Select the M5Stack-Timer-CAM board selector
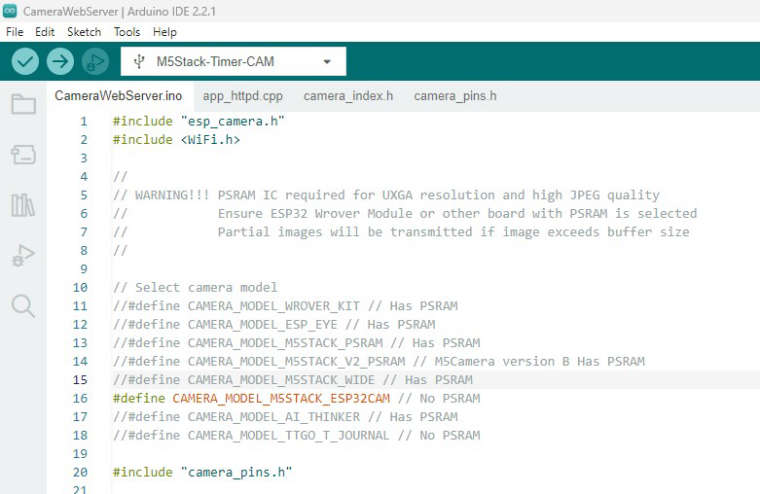 point(233,62)
